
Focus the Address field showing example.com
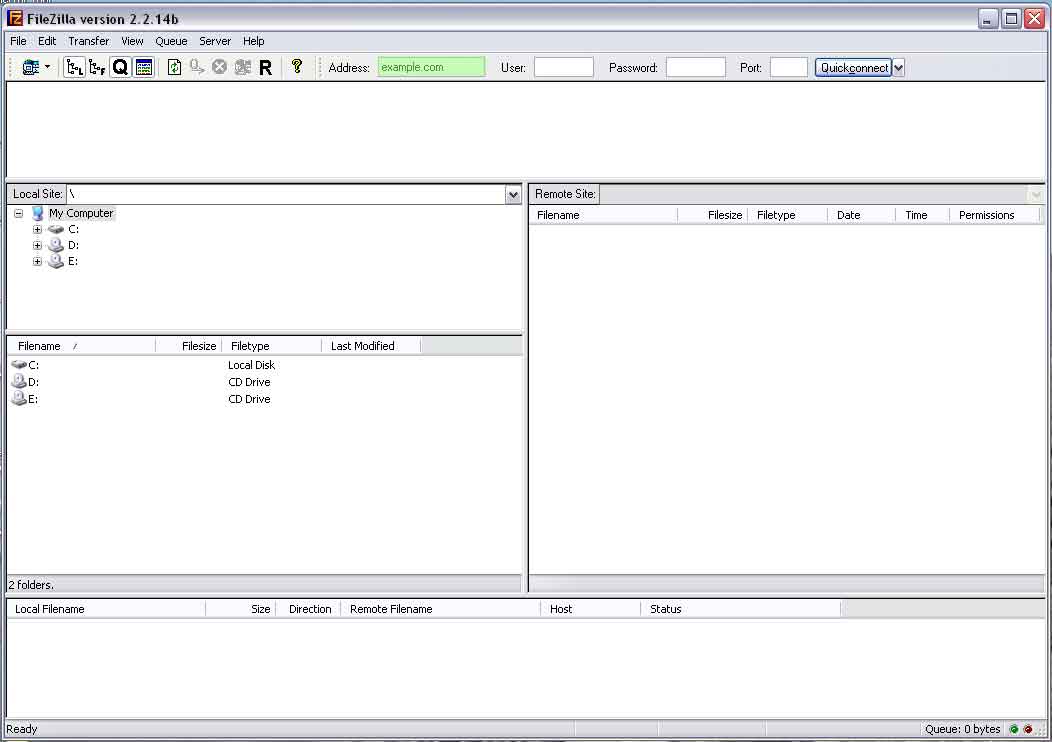click(x=431, y=67)
